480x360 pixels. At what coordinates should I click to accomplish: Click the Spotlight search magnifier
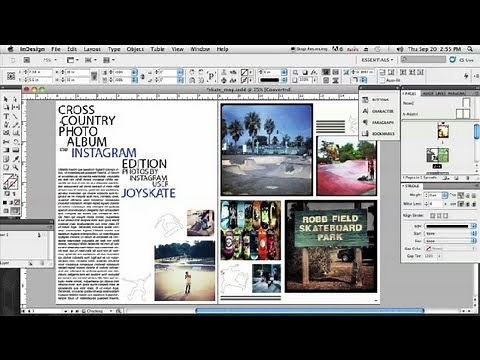click(x=470, y=49)
